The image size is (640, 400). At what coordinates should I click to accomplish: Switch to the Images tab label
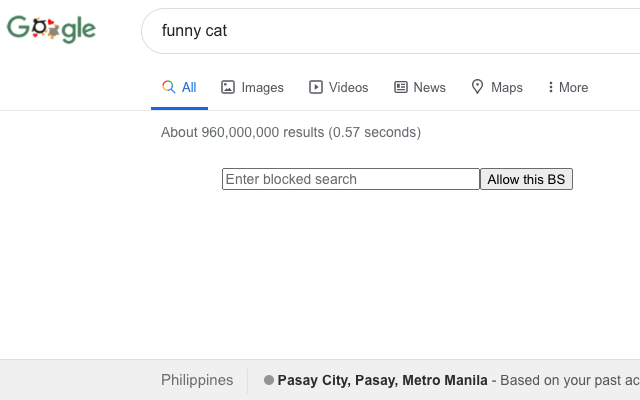(262, 87)
